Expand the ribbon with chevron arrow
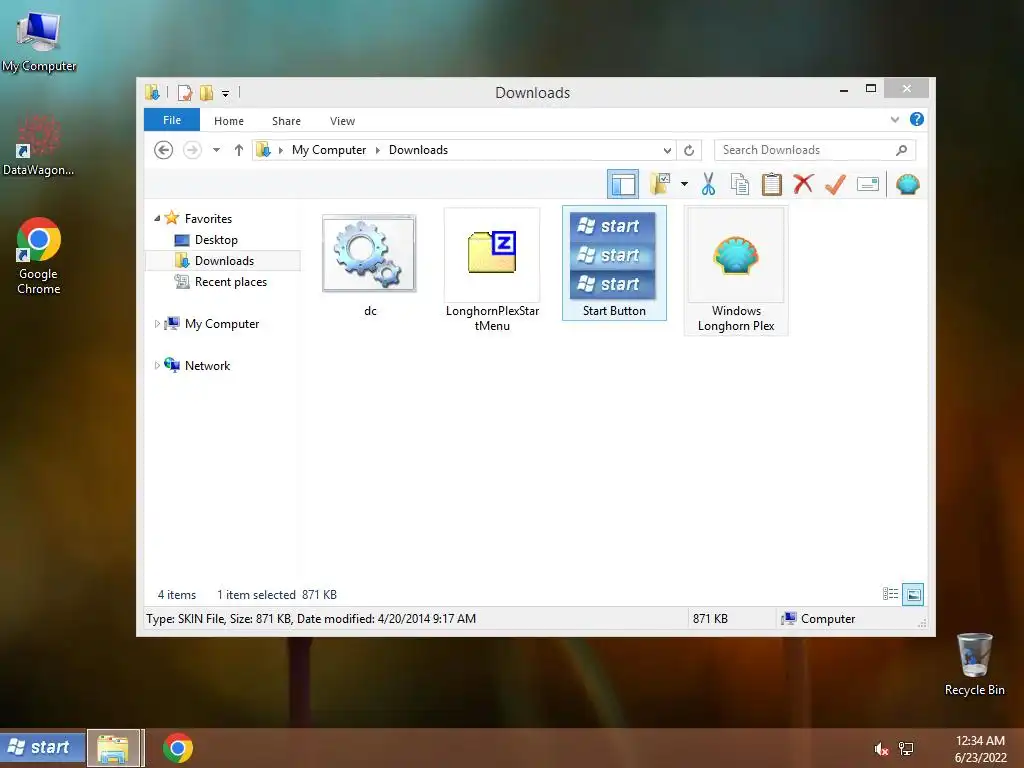The height and width of the screenshot is (768, 1024). 895,119
